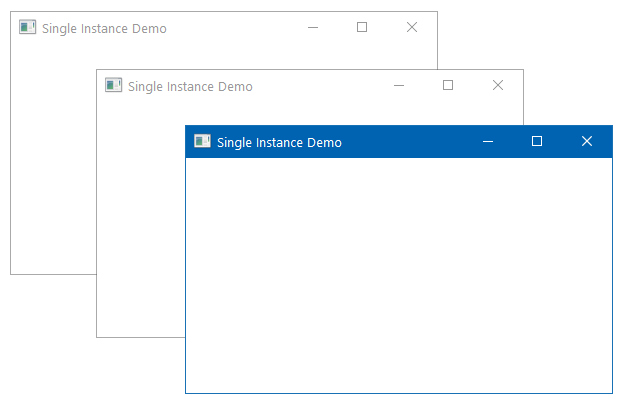623x404 pixels.
Task: Close the active blue-titled Single Instance Demo window
Action: tap(587, 141)
